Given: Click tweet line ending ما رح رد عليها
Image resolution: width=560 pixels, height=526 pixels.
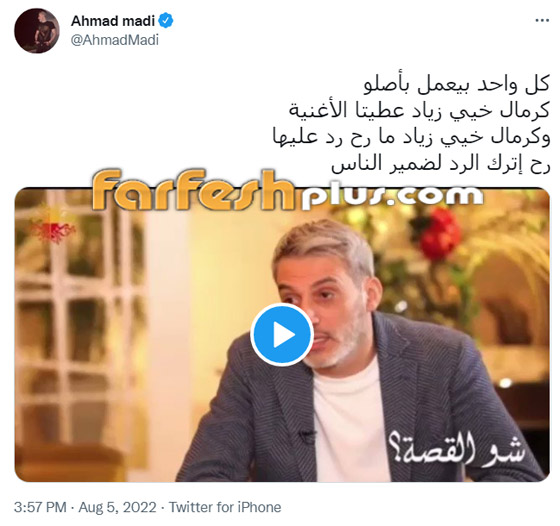Looking at the screenshot, I should point(411,137).
